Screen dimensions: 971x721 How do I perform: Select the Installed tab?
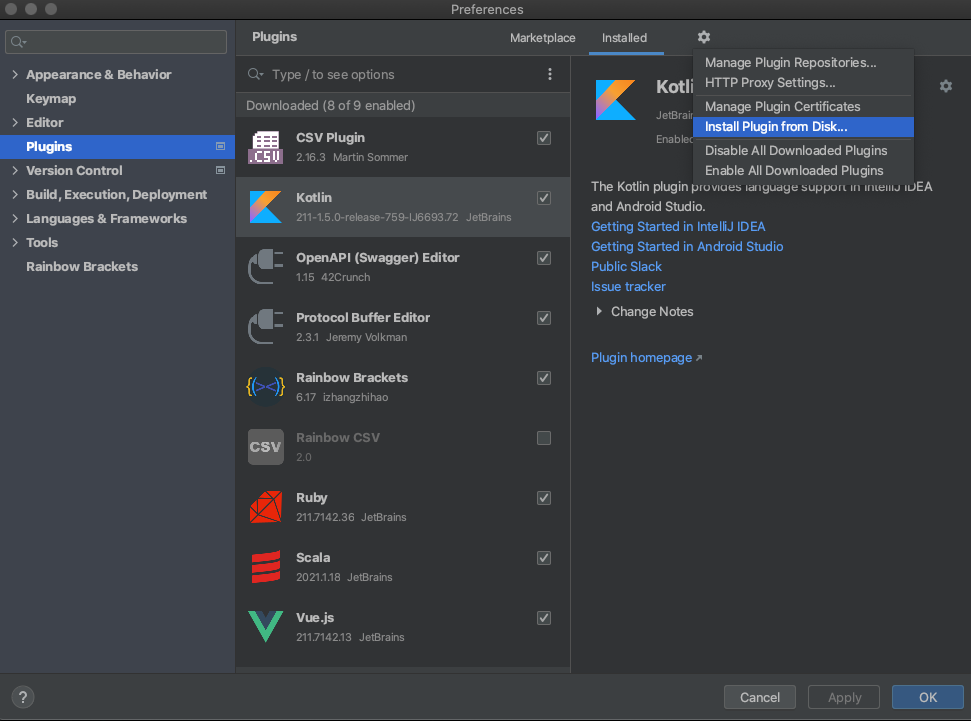click(624, 38)
